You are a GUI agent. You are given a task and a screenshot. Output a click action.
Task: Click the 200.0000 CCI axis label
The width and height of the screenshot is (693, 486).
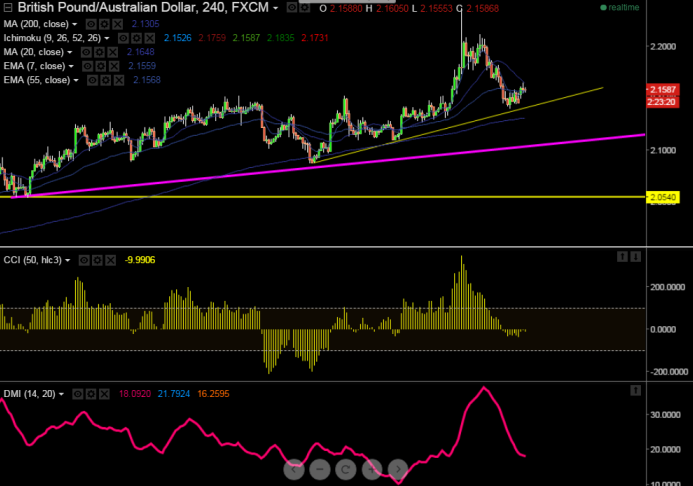pos(668,288)
